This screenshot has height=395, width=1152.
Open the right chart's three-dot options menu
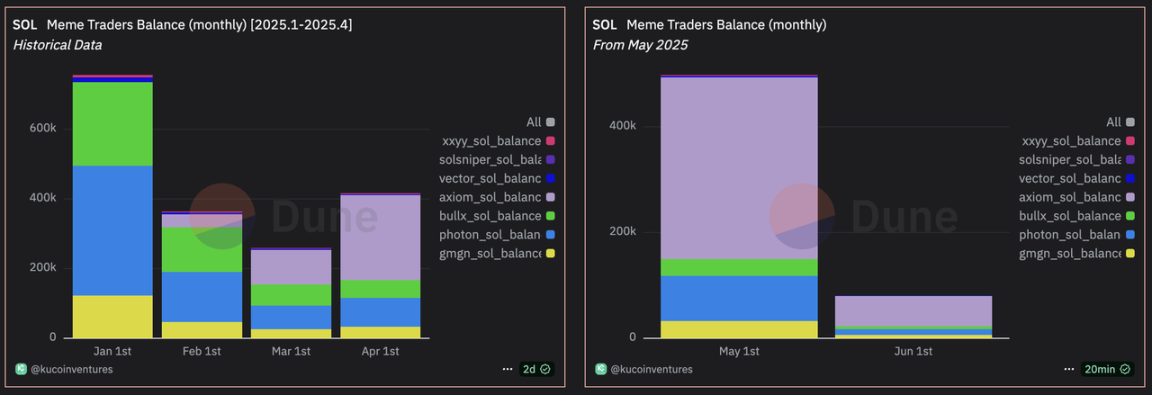point(1068,369)
